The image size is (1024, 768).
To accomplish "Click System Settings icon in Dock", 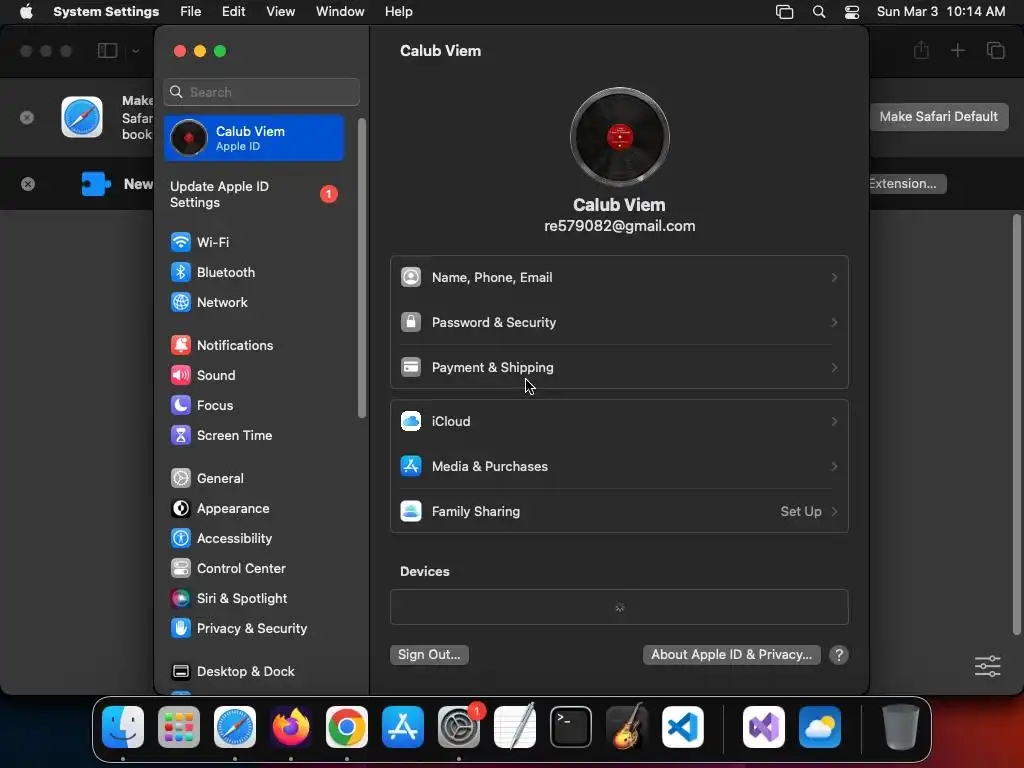I will pos(459,727).
